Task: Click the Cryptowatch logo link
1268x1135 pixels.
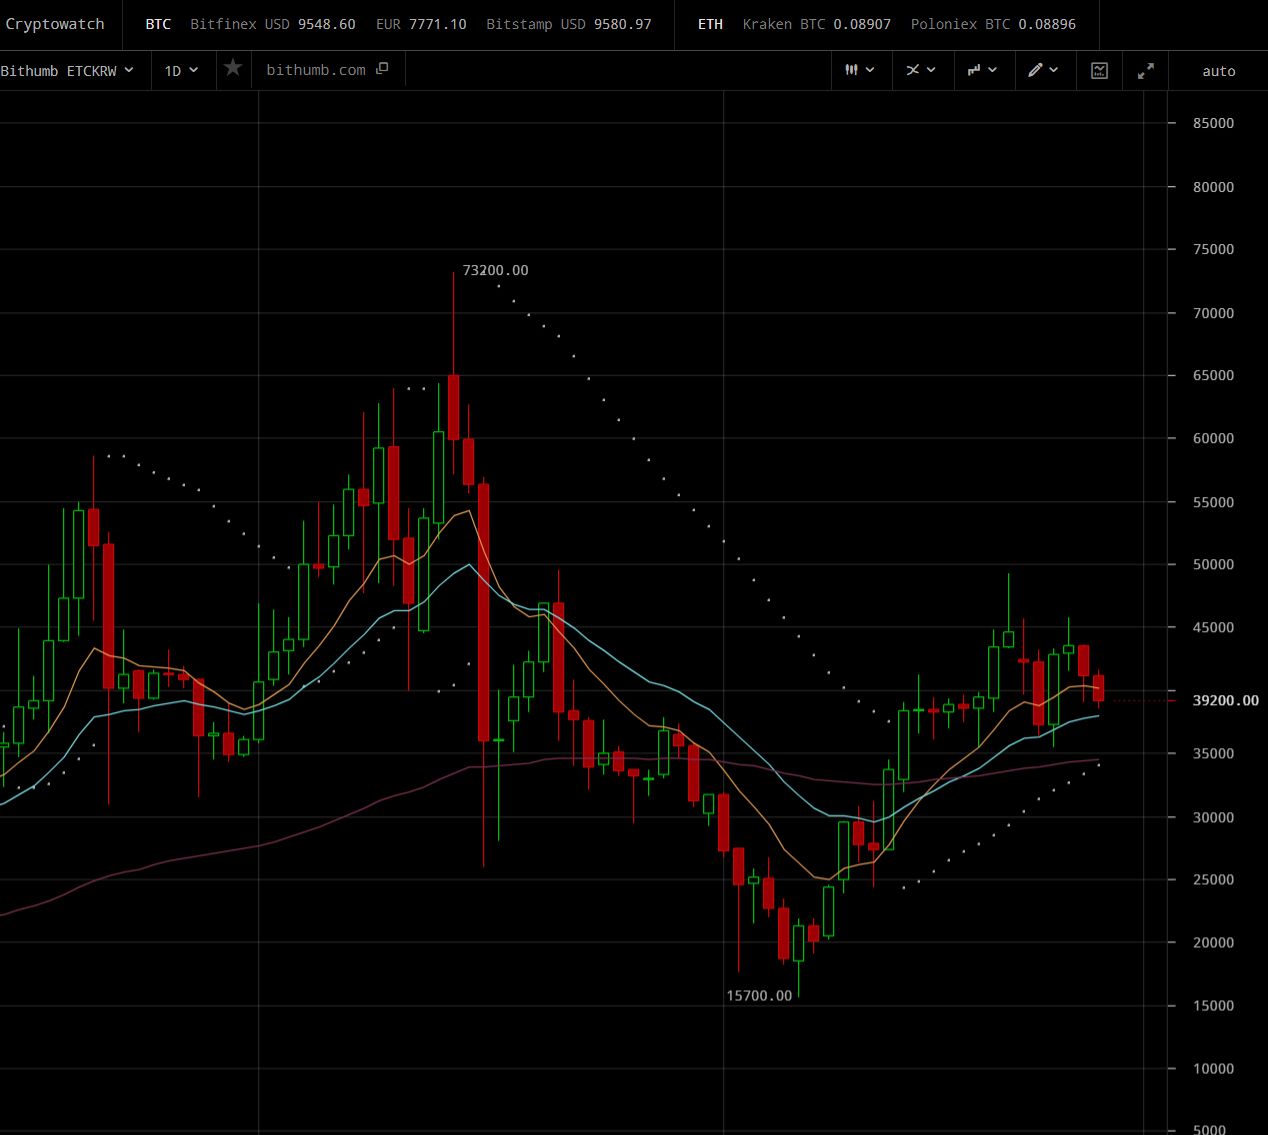Action: click(55, 24)
